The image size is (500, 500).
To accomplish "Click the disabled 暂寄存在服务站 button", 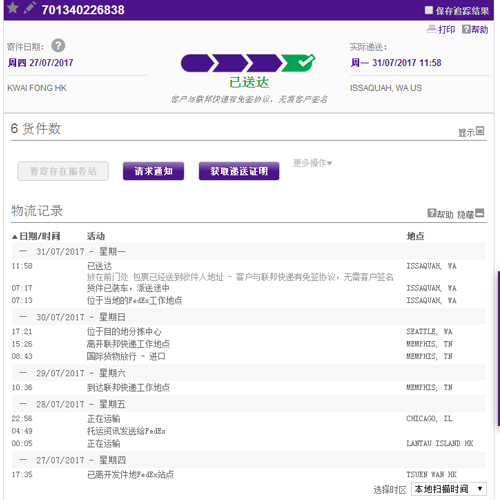I will (63, 171).
